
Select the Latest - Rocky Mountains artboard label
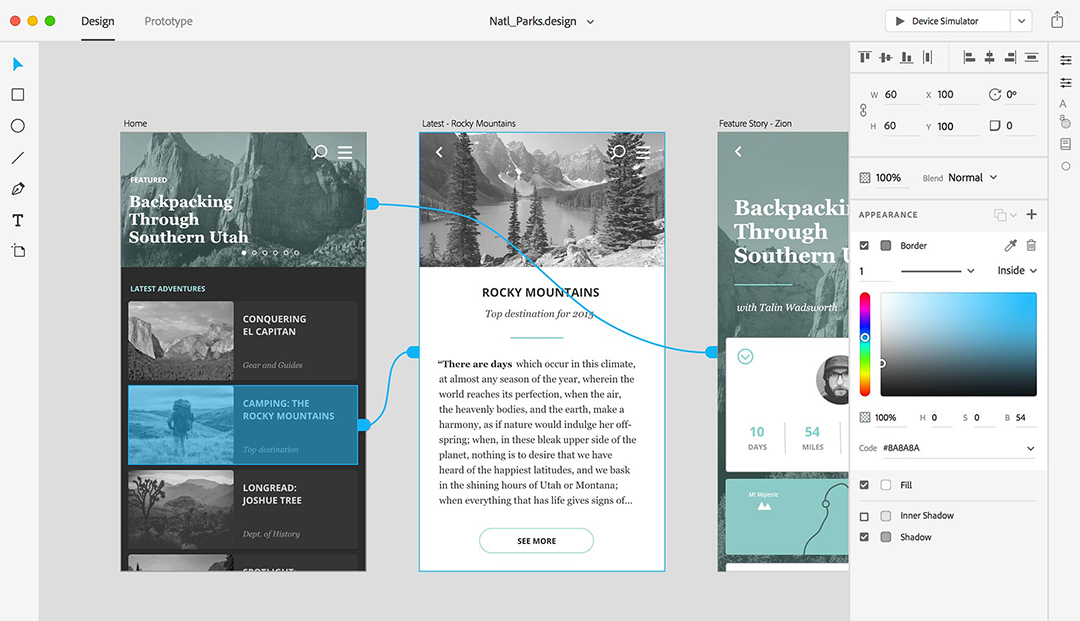click(x=468, y=123)
